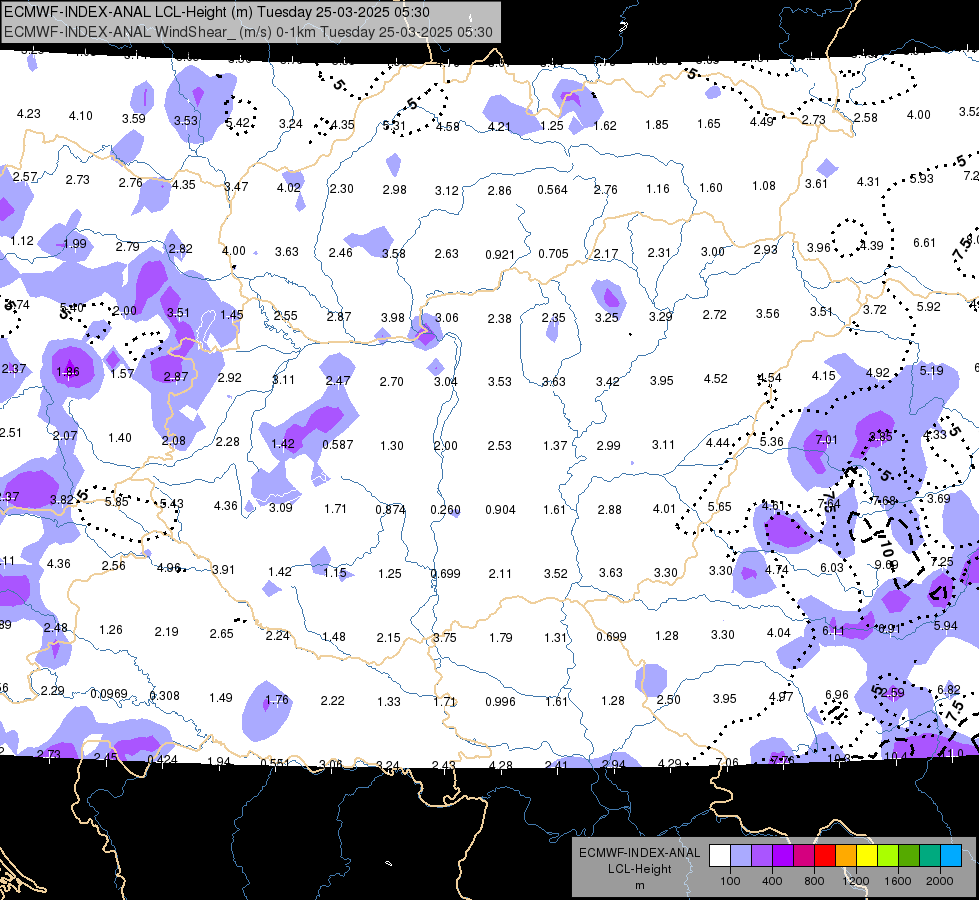Viewport: 979px width, 900px height.
Task: Click the wind shear value '1.85'
Action: pos(657,124)
